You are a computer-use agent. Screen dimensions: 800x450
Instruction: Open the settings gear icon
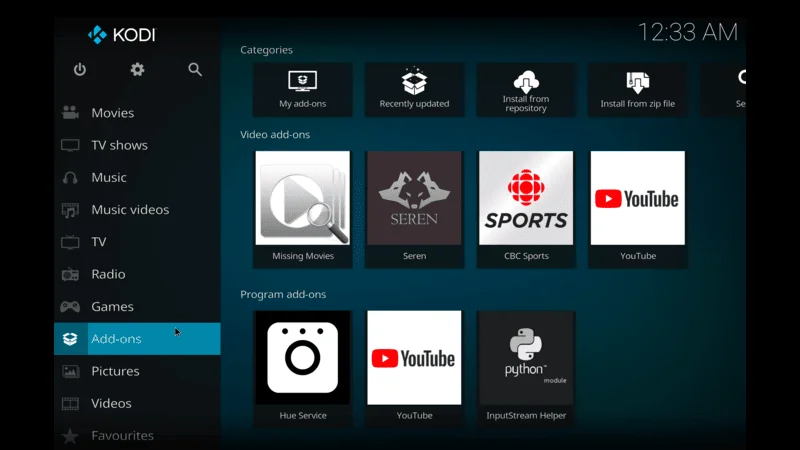(x=137, y=69)
